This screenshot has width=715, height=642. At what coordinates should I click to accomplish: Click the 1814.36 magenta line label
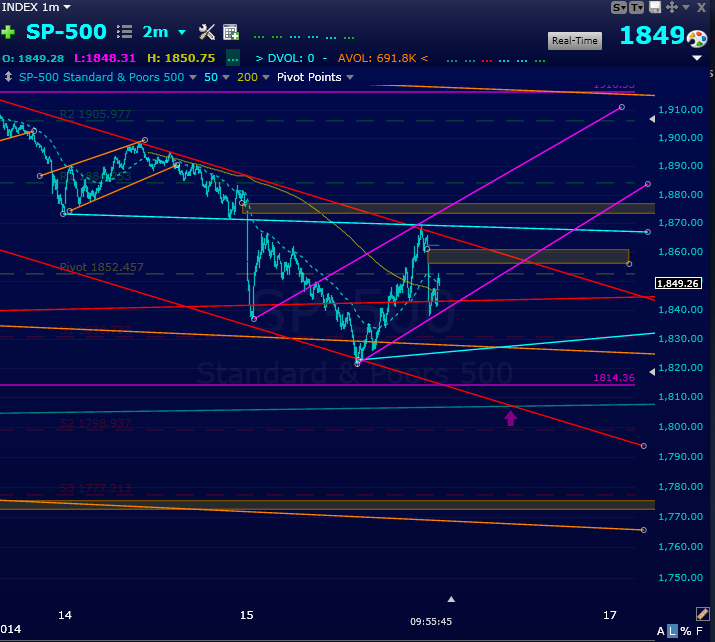(x=614, y=378)
